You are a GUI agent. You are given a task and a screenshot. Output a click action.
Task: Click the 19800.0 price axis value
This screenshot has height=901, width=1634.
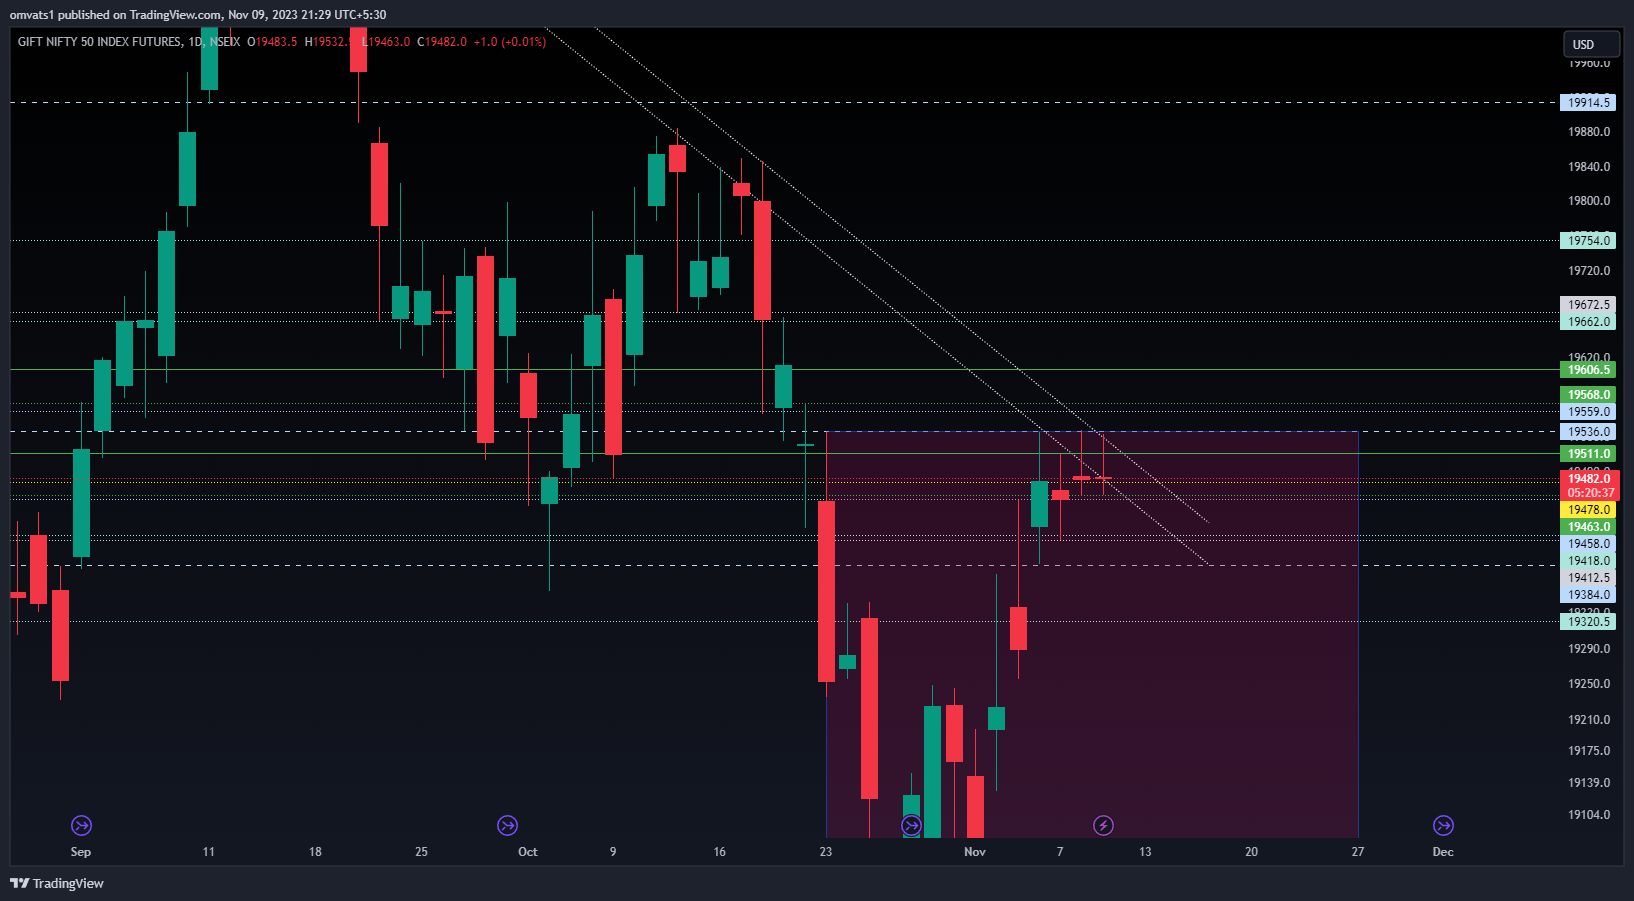pos(1589,201)
